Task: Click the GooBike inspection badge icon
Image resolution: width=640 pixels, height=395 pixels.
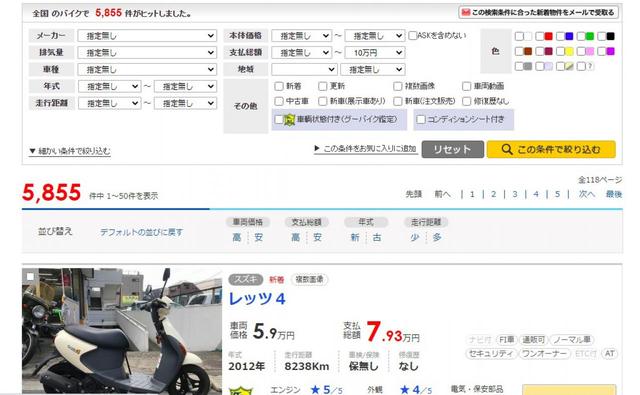Action: click(x=289, y=120)
